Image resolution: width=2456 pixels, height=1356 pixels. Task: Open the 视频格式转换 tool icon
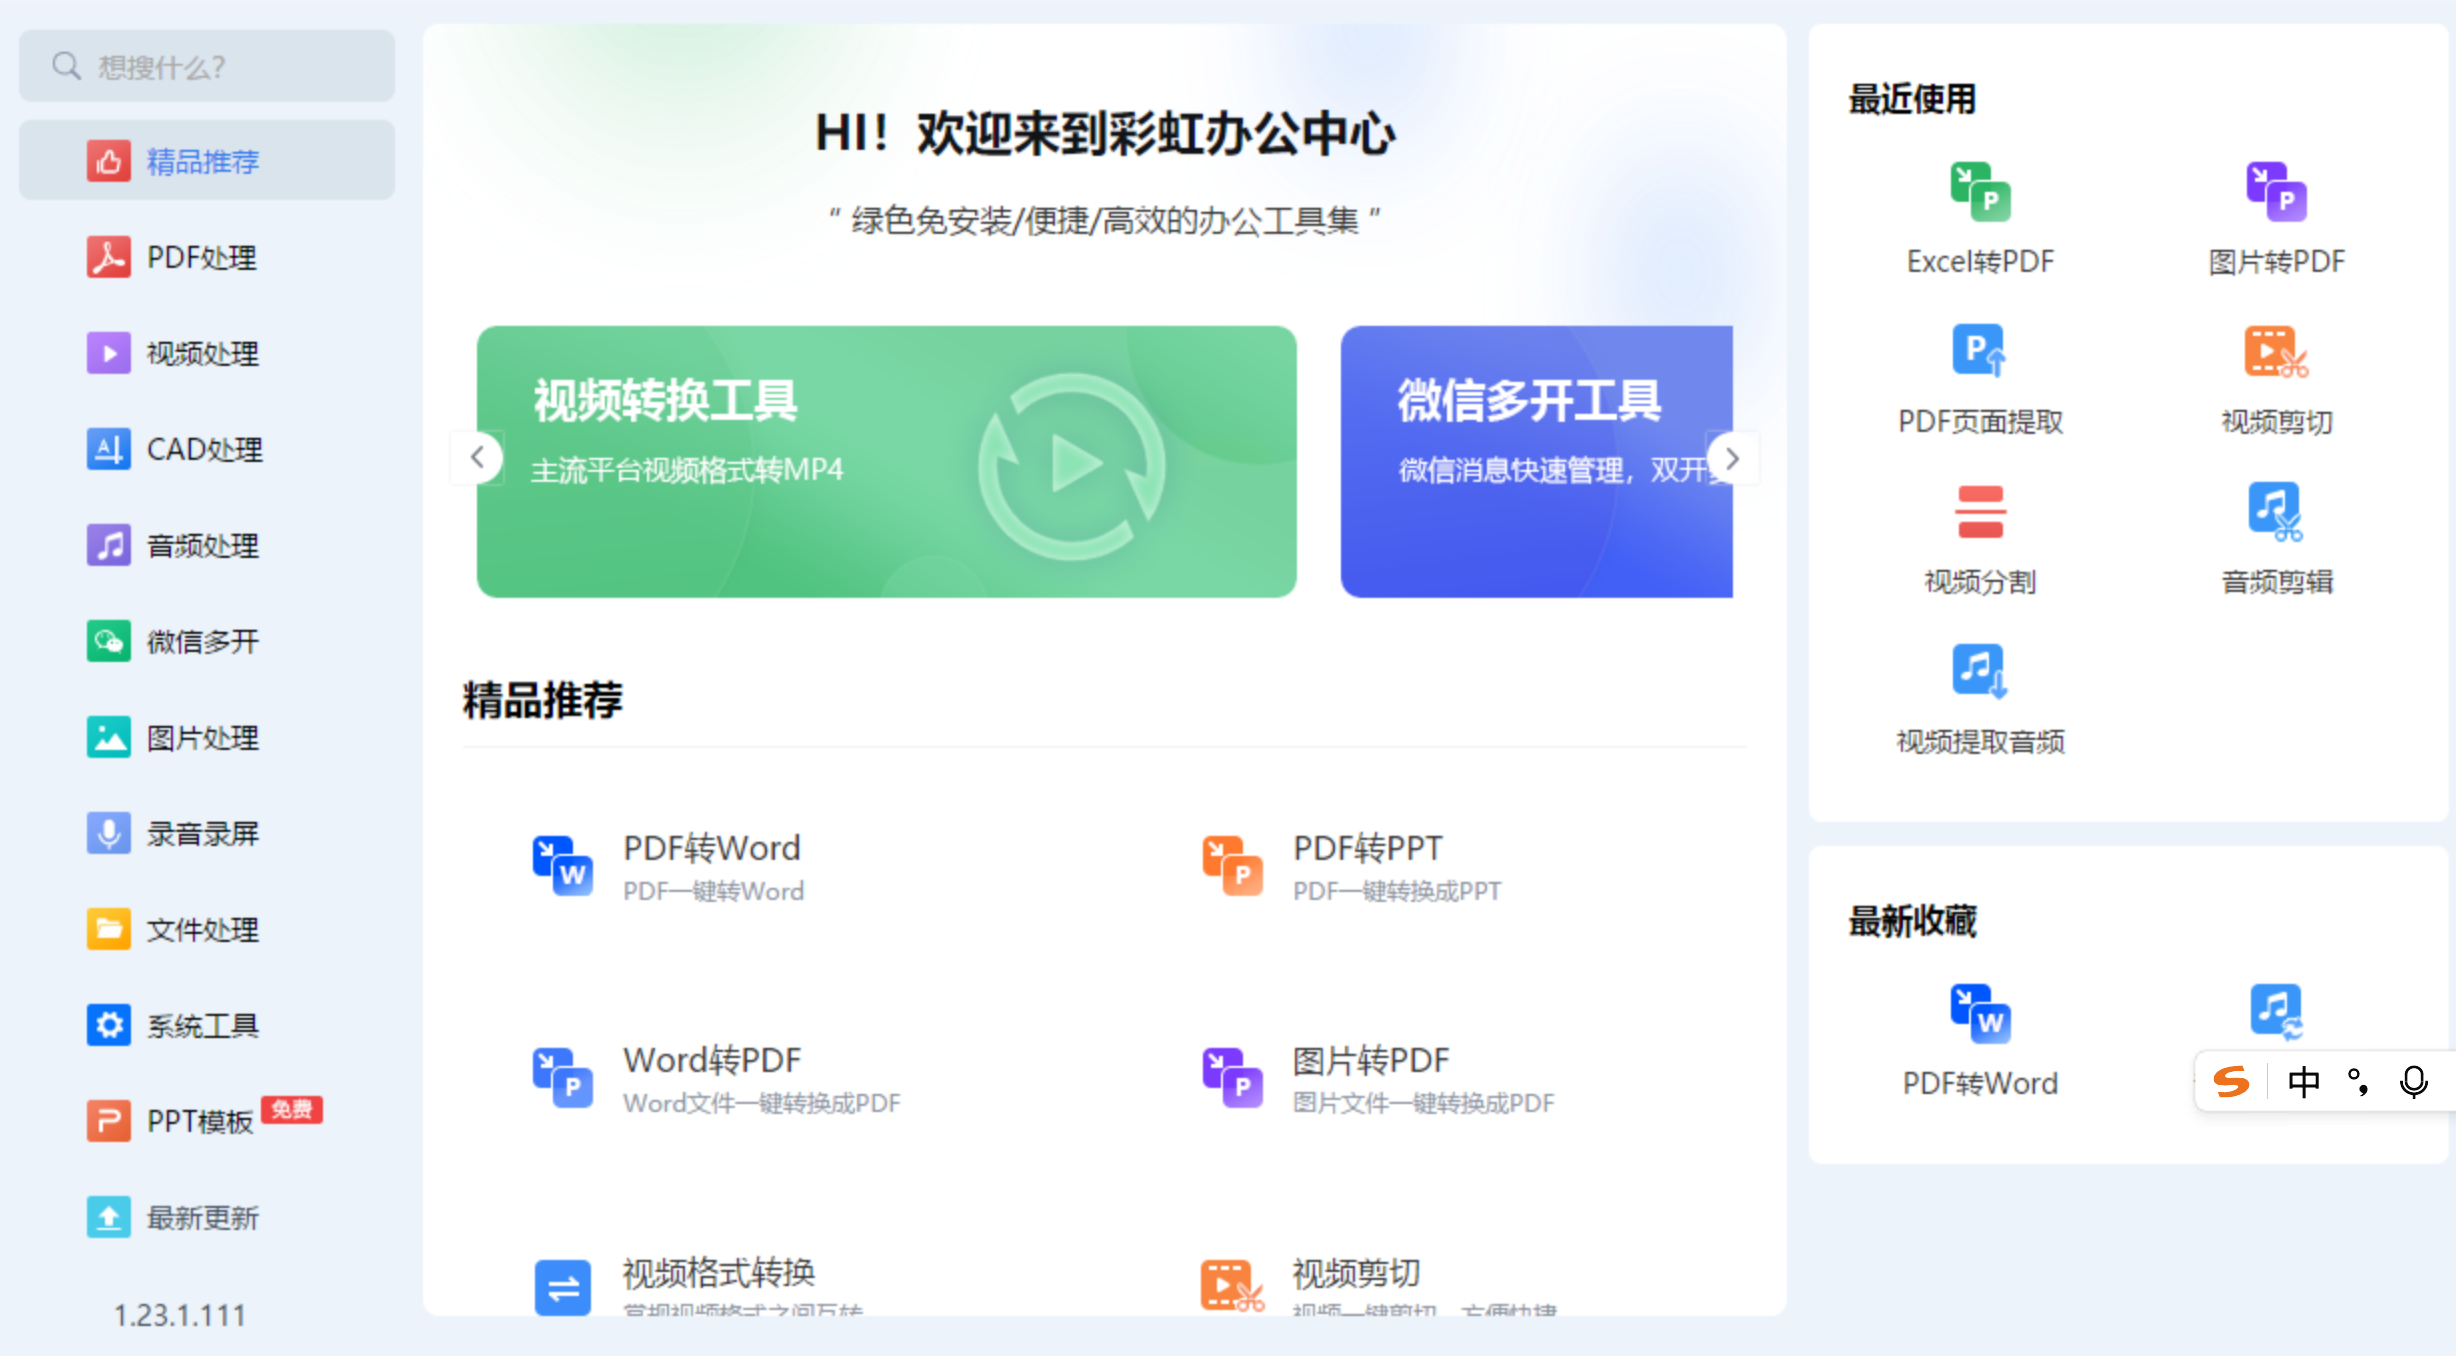(562, 1286)
